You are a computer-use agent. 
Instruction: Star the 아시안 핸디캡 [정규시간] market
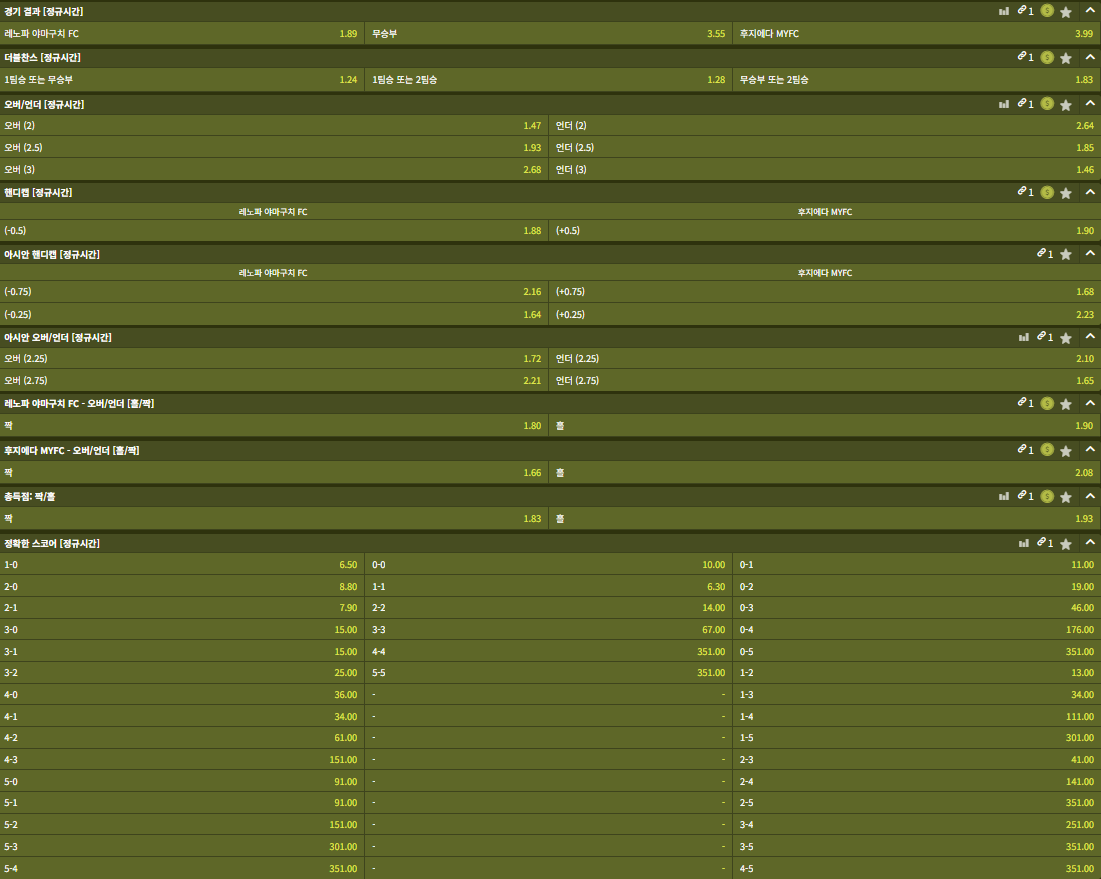[x=1066, y=255]
